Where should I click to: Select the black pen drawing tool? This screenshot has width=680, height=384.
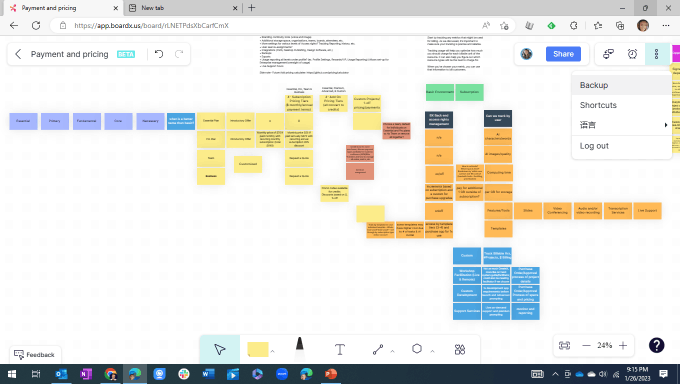pos(299,348)
